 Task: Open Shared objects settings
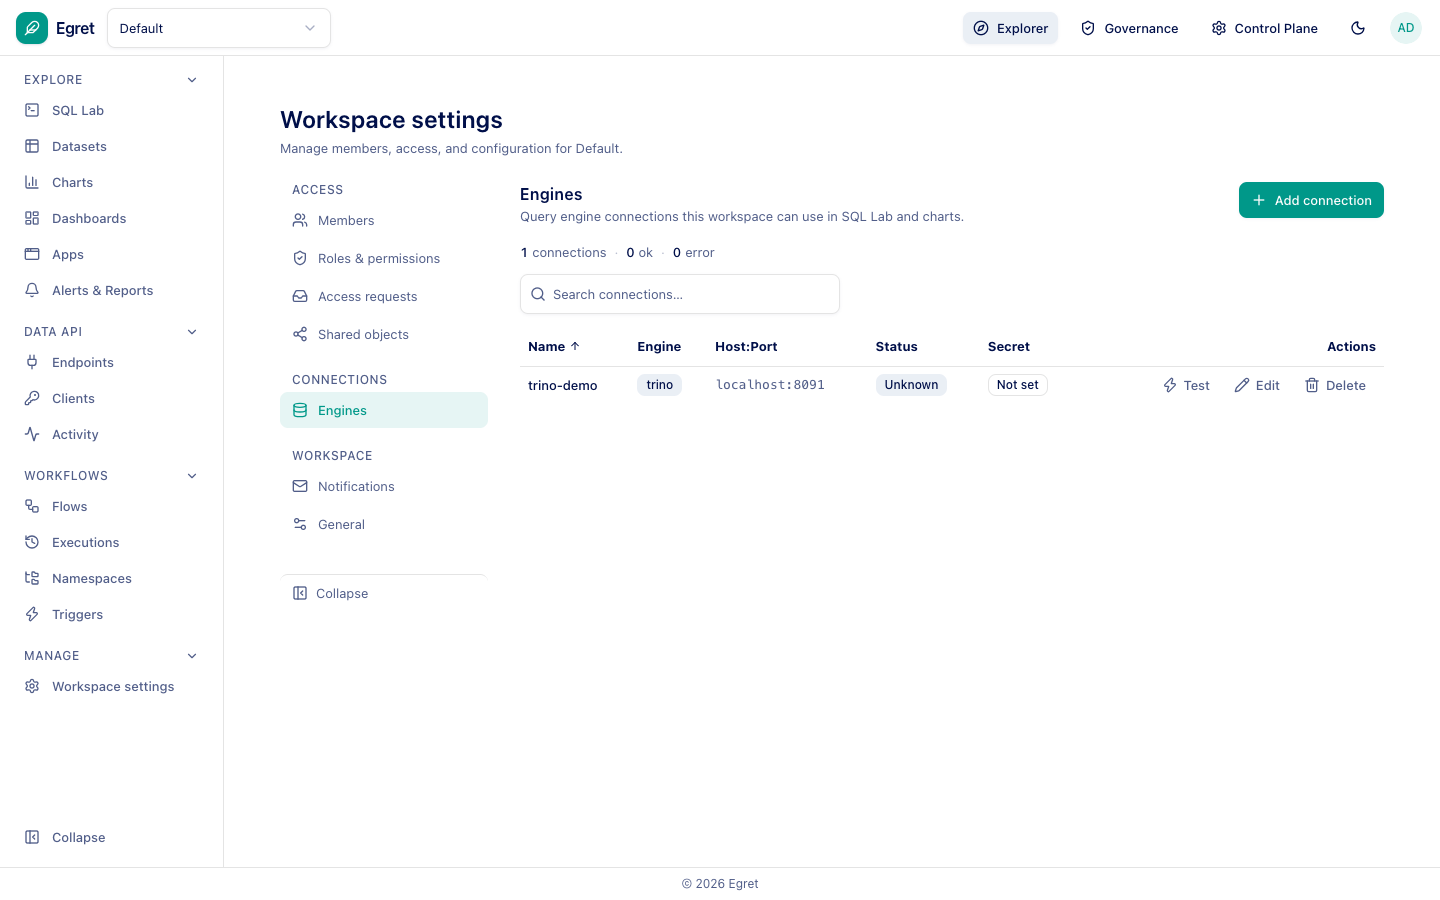point(384,334)
